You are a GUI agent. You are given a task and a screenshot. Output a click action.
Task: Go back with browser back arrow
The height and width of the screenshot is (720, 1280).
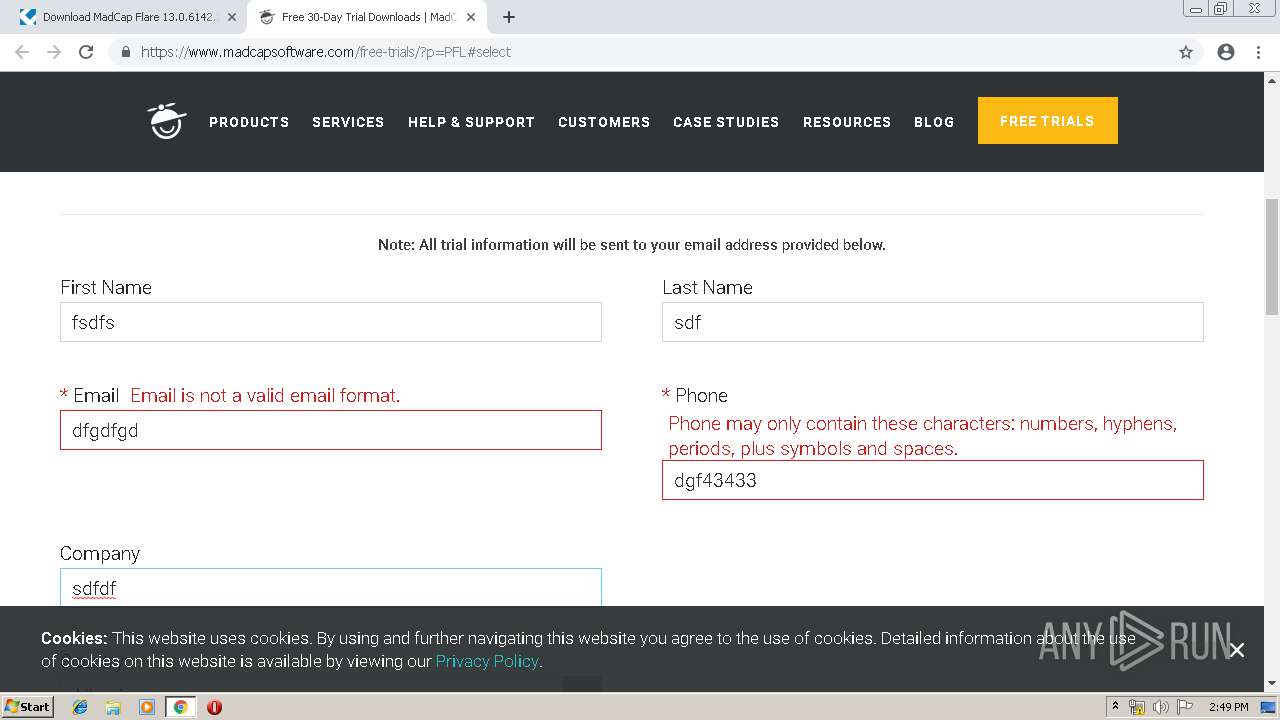(x=22, y=52)
